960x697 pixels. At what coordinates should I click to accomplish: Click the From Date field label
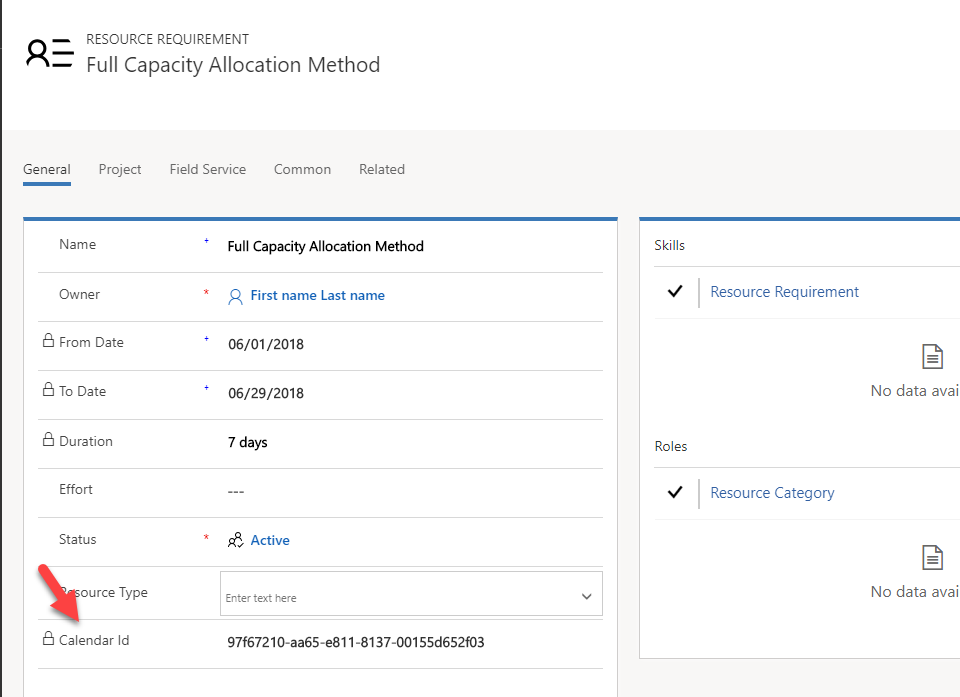click(x=91, y=342)
